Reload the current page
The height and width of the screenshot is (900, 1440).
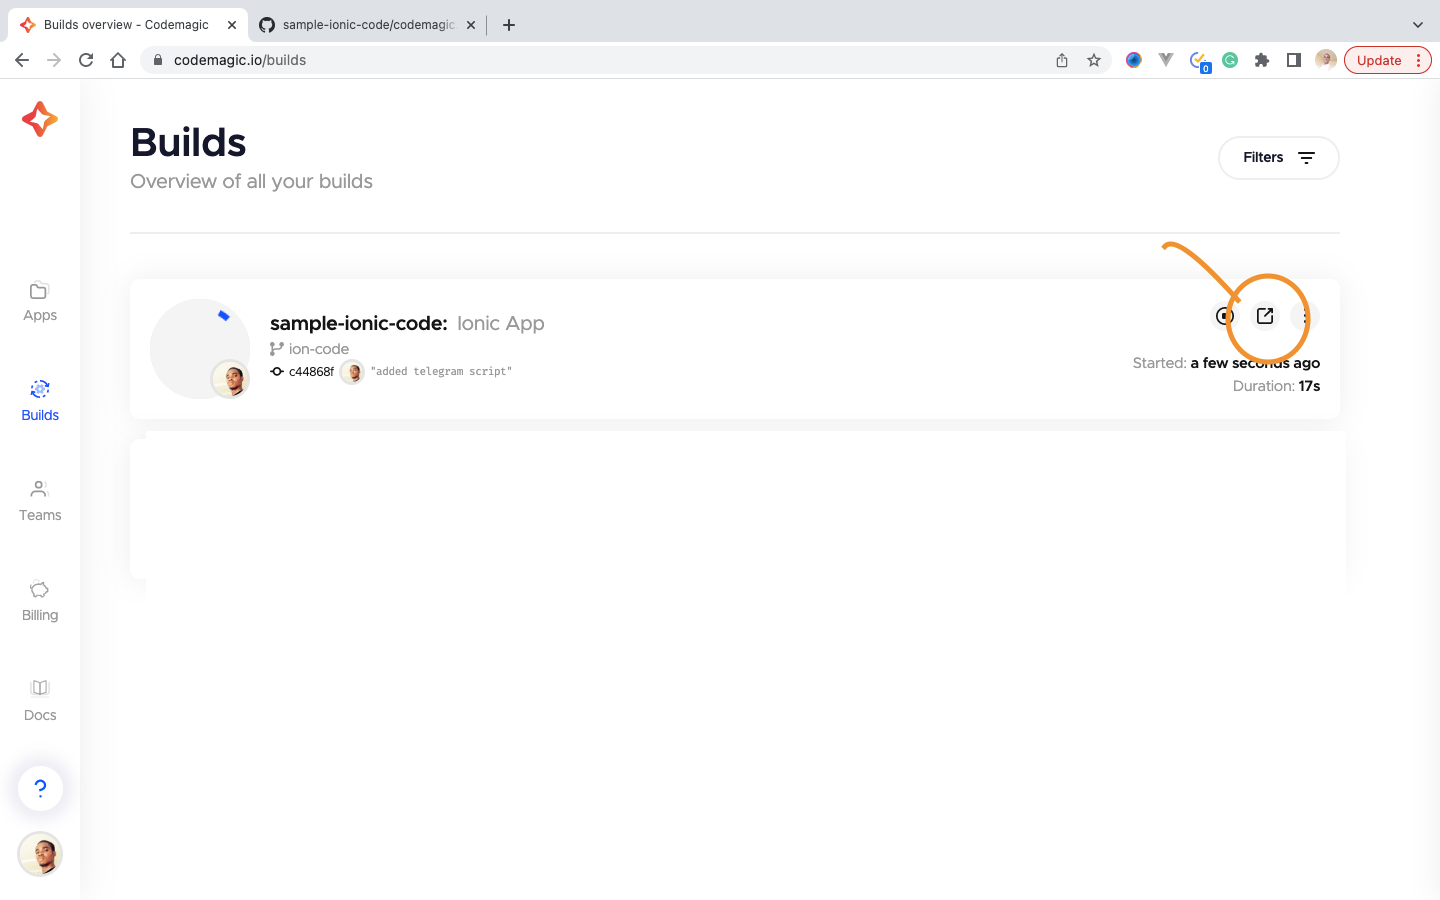86,60
